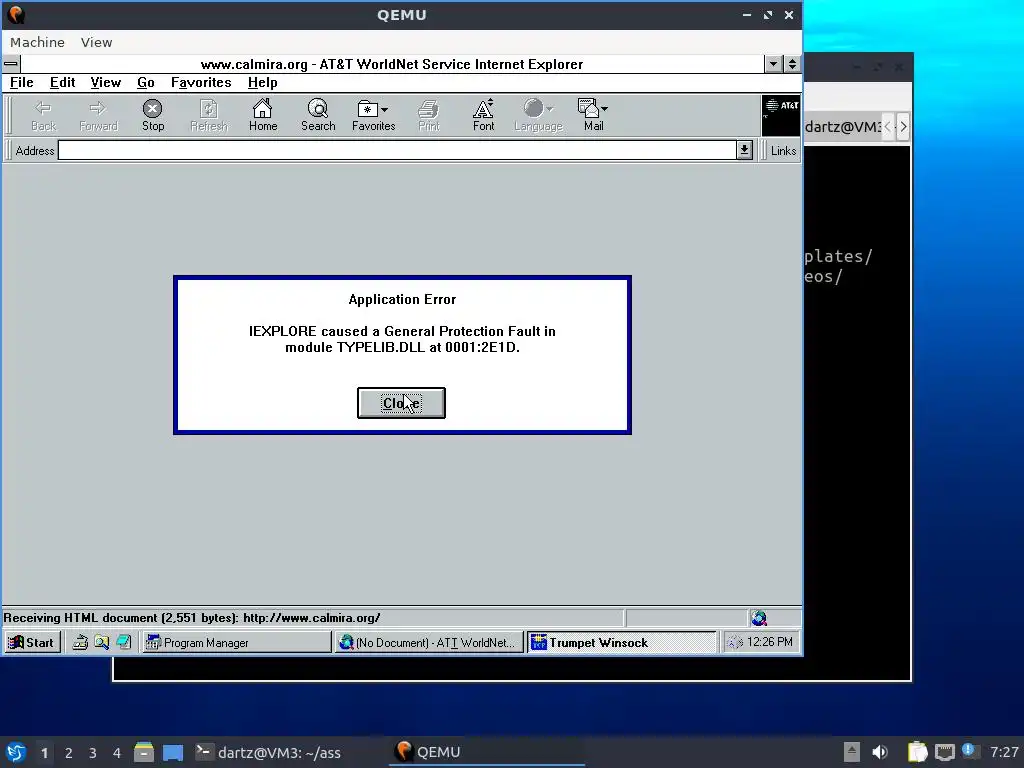Click the terminal tab scroll right arrow
The image size is (1024, 768).
pos(904,126)
